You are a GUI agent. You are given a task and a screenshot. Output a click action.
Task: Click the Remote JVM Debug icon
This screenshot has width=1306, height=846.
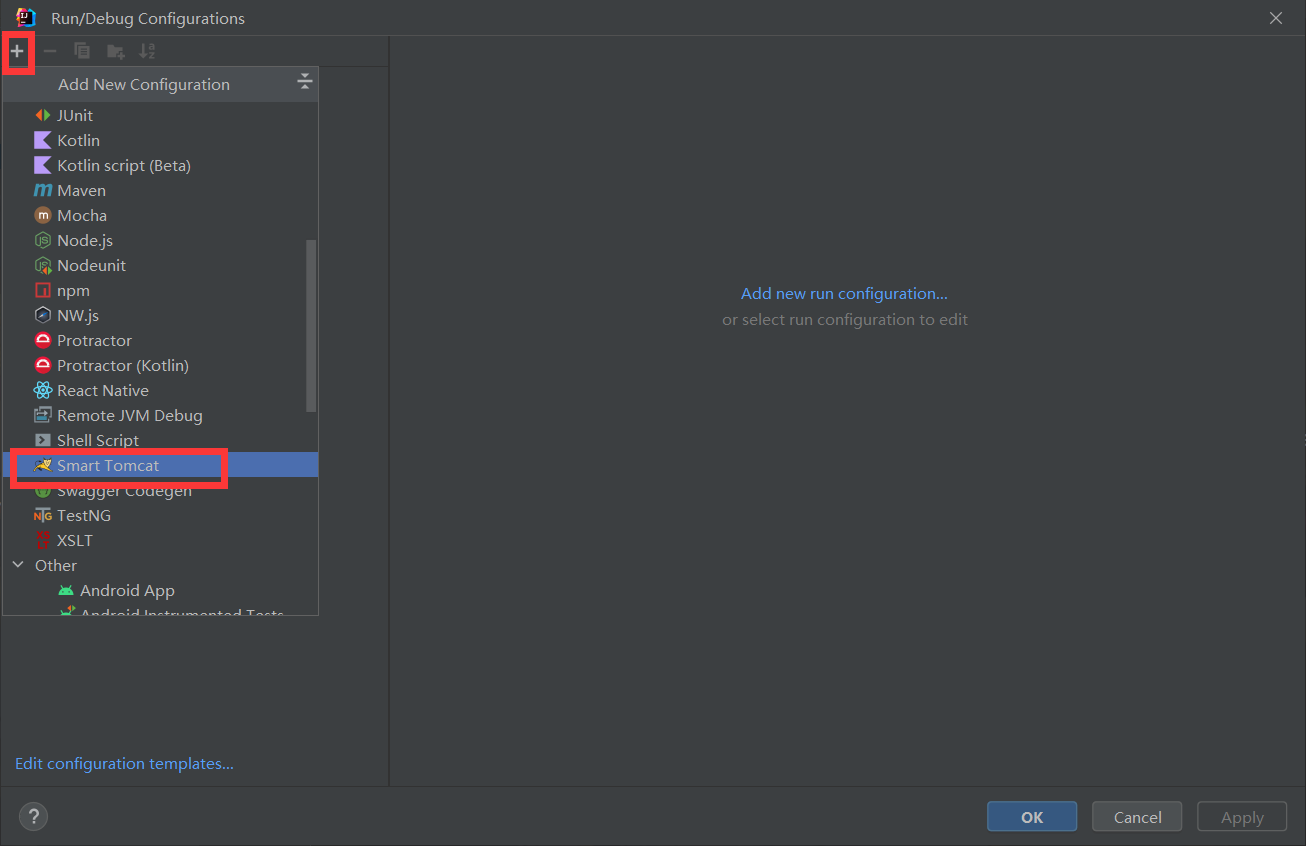tap(42, 415)
